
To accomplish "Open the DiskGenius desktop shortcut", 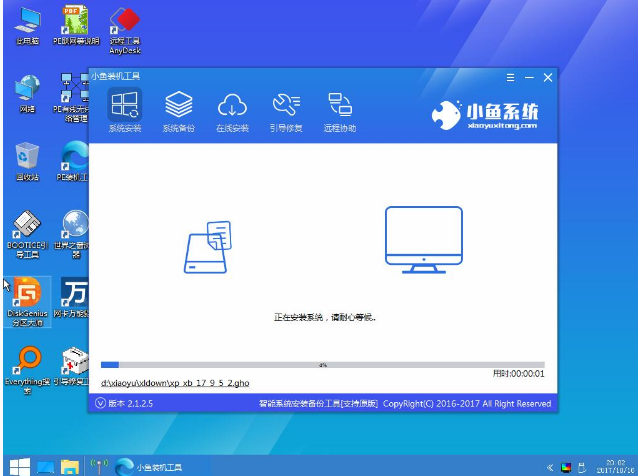I will coord(27,298).
